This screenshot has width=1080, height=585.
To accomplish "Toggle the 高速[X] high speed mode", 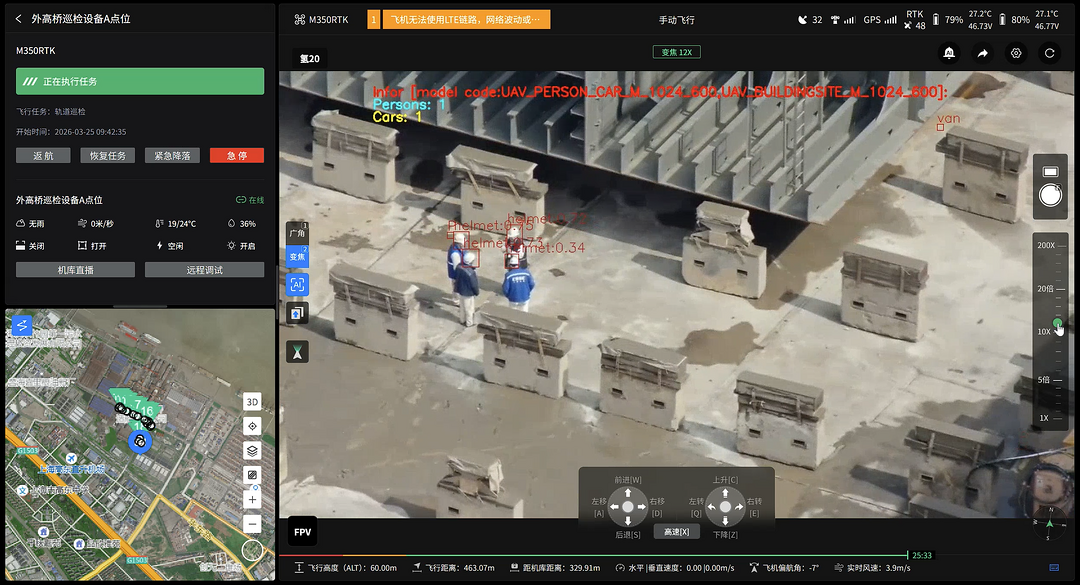I will 676,532.
